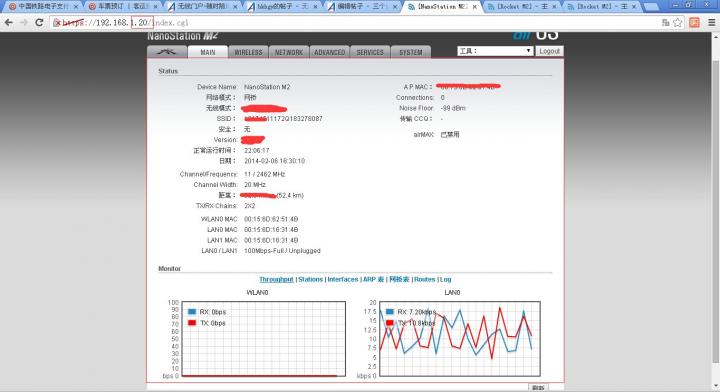Screen dimensions: 720x392
Task: Expand the 工具 tools dropdown
Action: [x=495, y=51]
